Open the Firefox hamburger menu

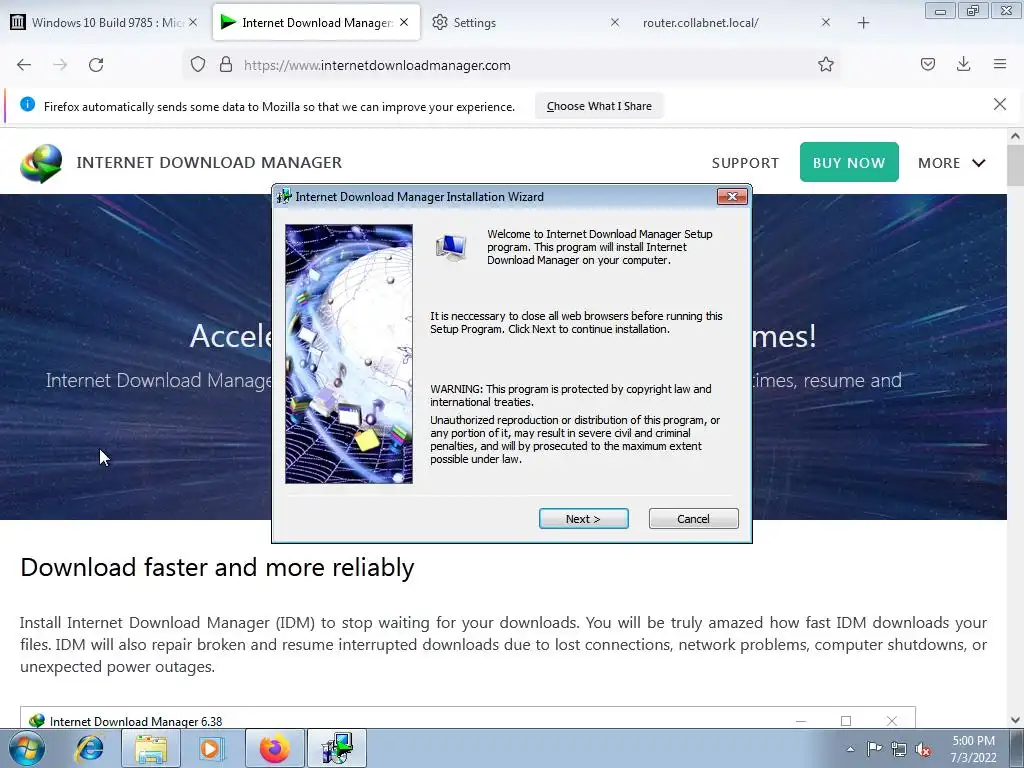coord(999,65)
